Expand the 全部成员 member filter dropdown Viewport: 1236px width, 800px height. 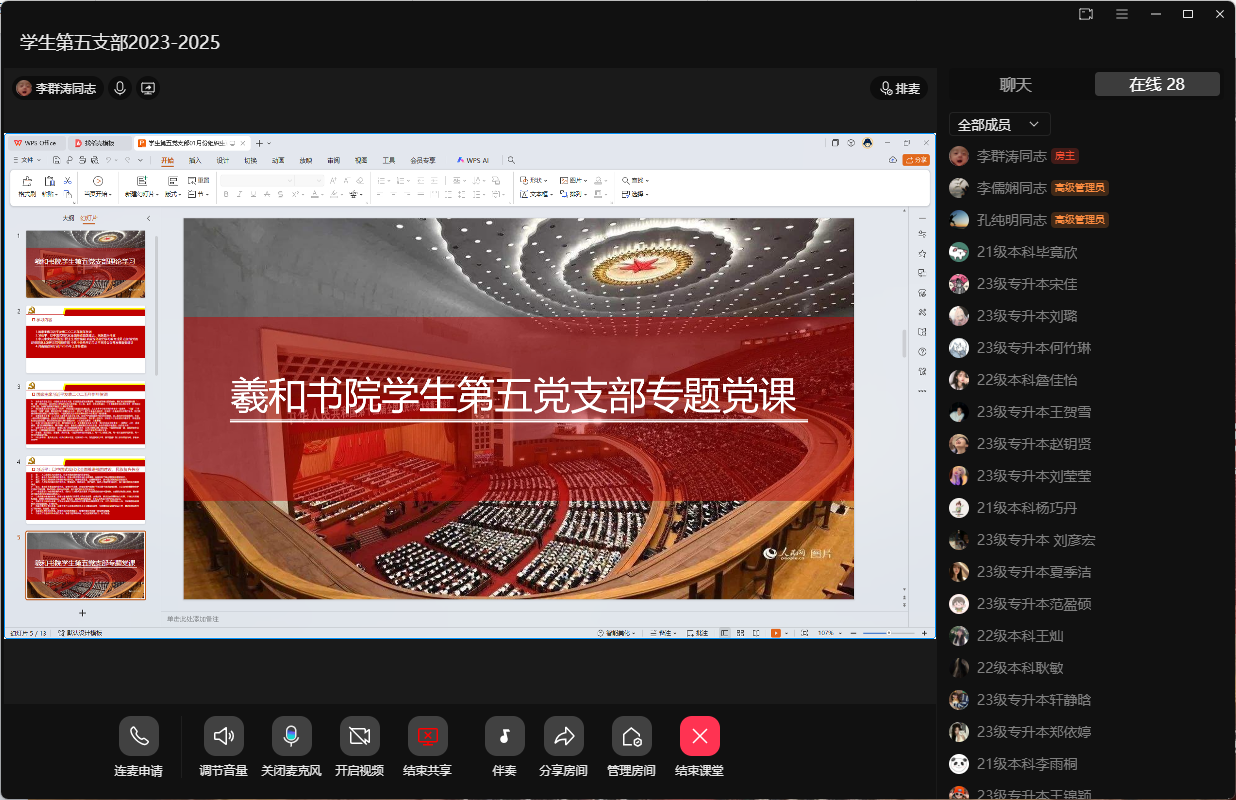pyautogui.click(x=999, y=124)
